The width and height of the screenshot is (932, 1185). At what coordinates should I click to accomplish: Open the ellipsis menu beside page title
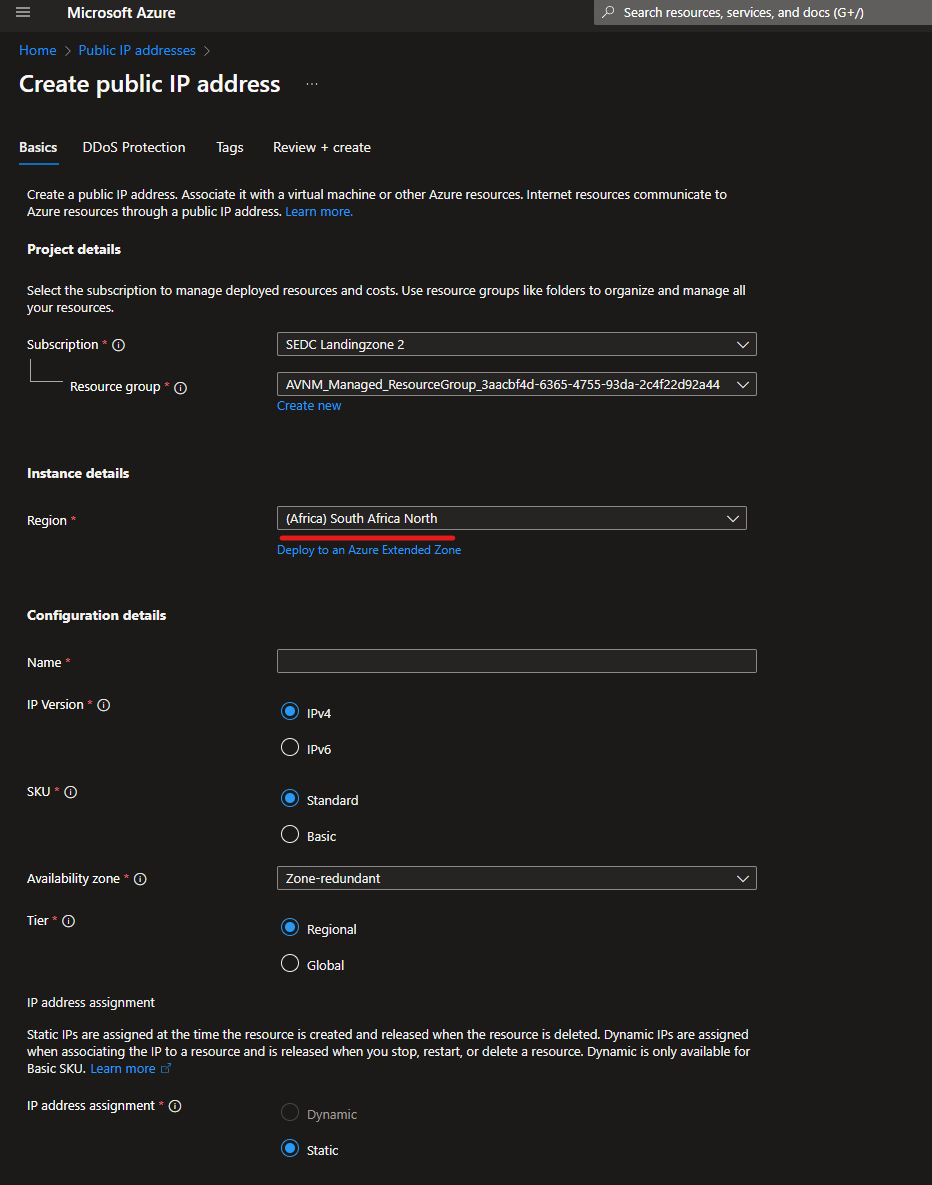click(311, 84)
